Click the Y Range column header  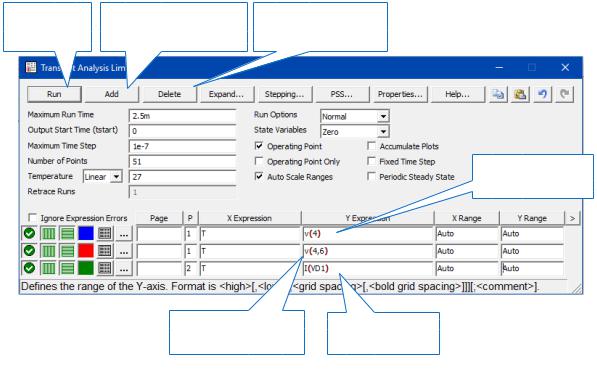point(532,218)
